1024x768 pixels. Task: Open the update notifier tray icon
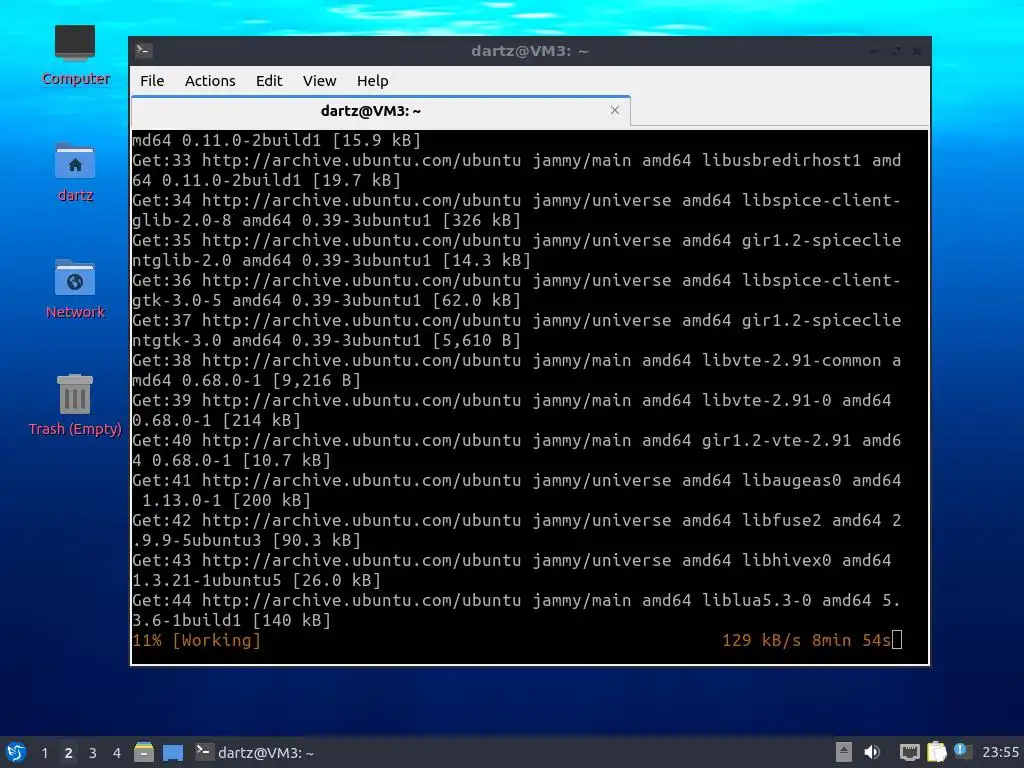click(x=962, y=751)
